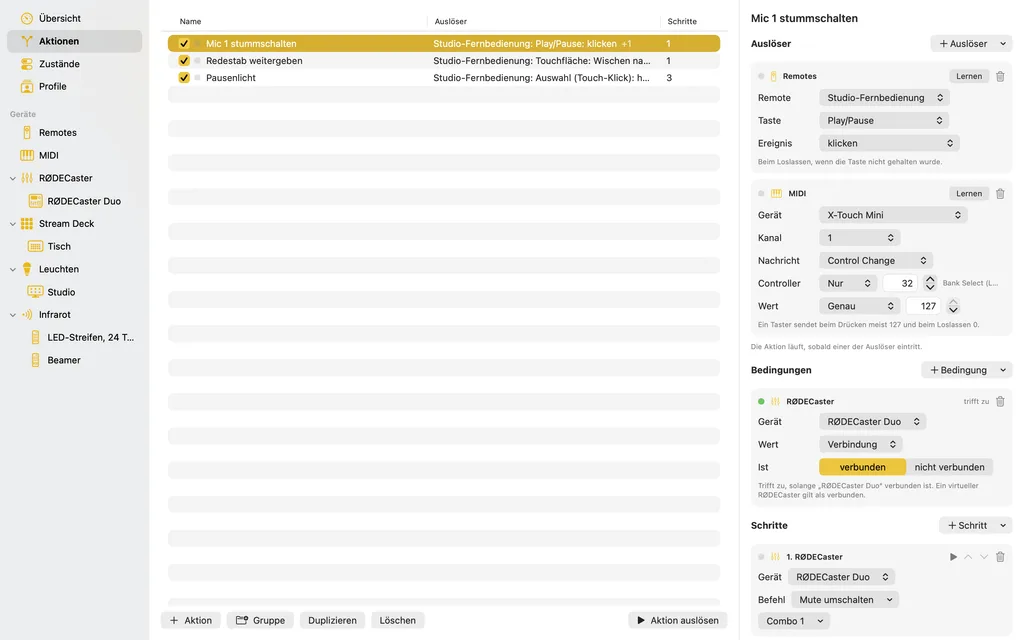Select the verbunden option
Image resolution: width=1024 pixels, height=640 pixels.
(863, 468)
